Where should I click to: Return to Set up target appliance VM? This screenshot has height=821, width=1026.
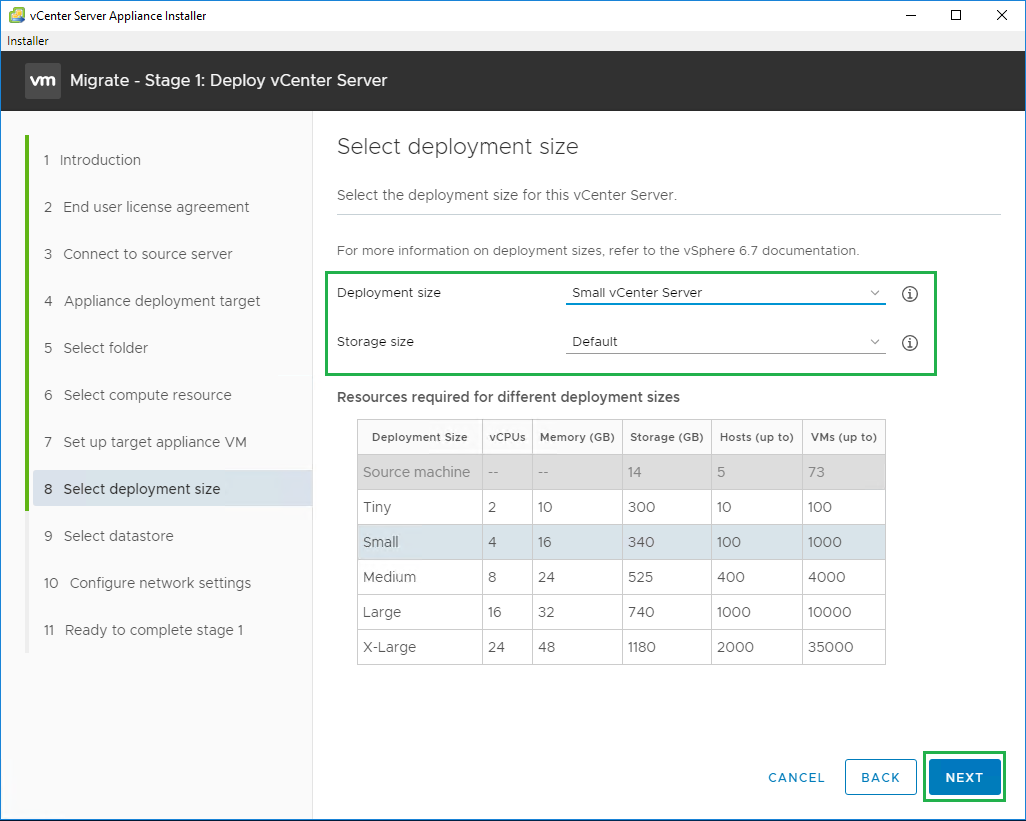[154, 442]
